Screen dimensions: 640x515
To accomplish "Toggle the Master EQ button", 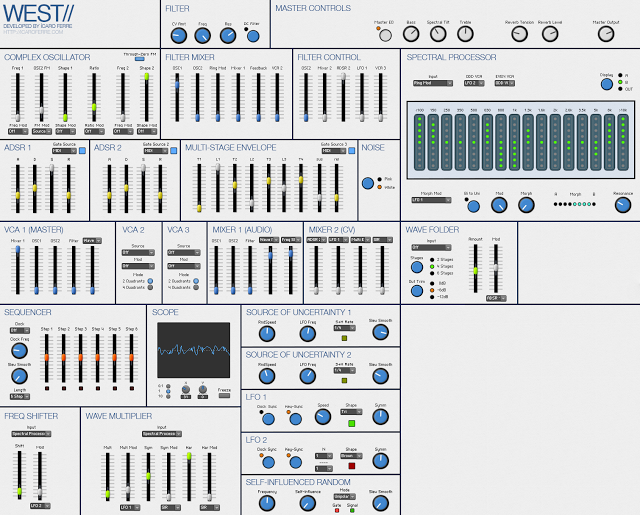I will coord(385,36).
